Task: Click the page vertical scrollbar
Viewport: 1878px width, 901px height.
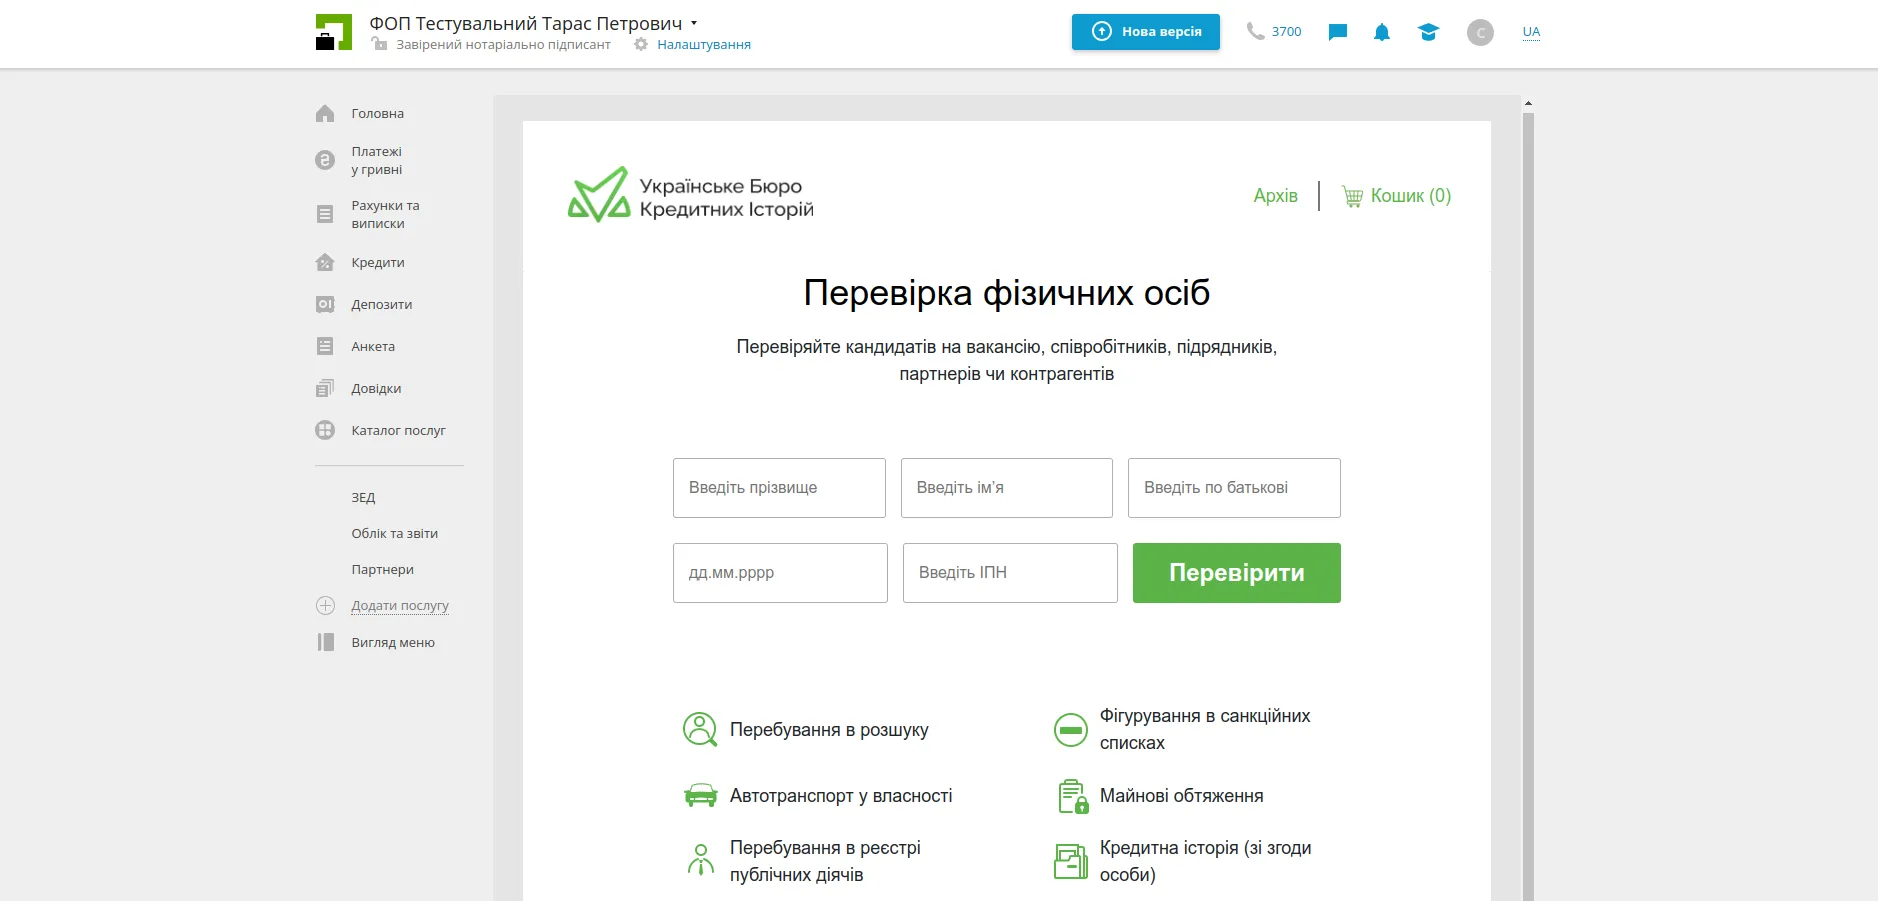Action: point(1527,500)
